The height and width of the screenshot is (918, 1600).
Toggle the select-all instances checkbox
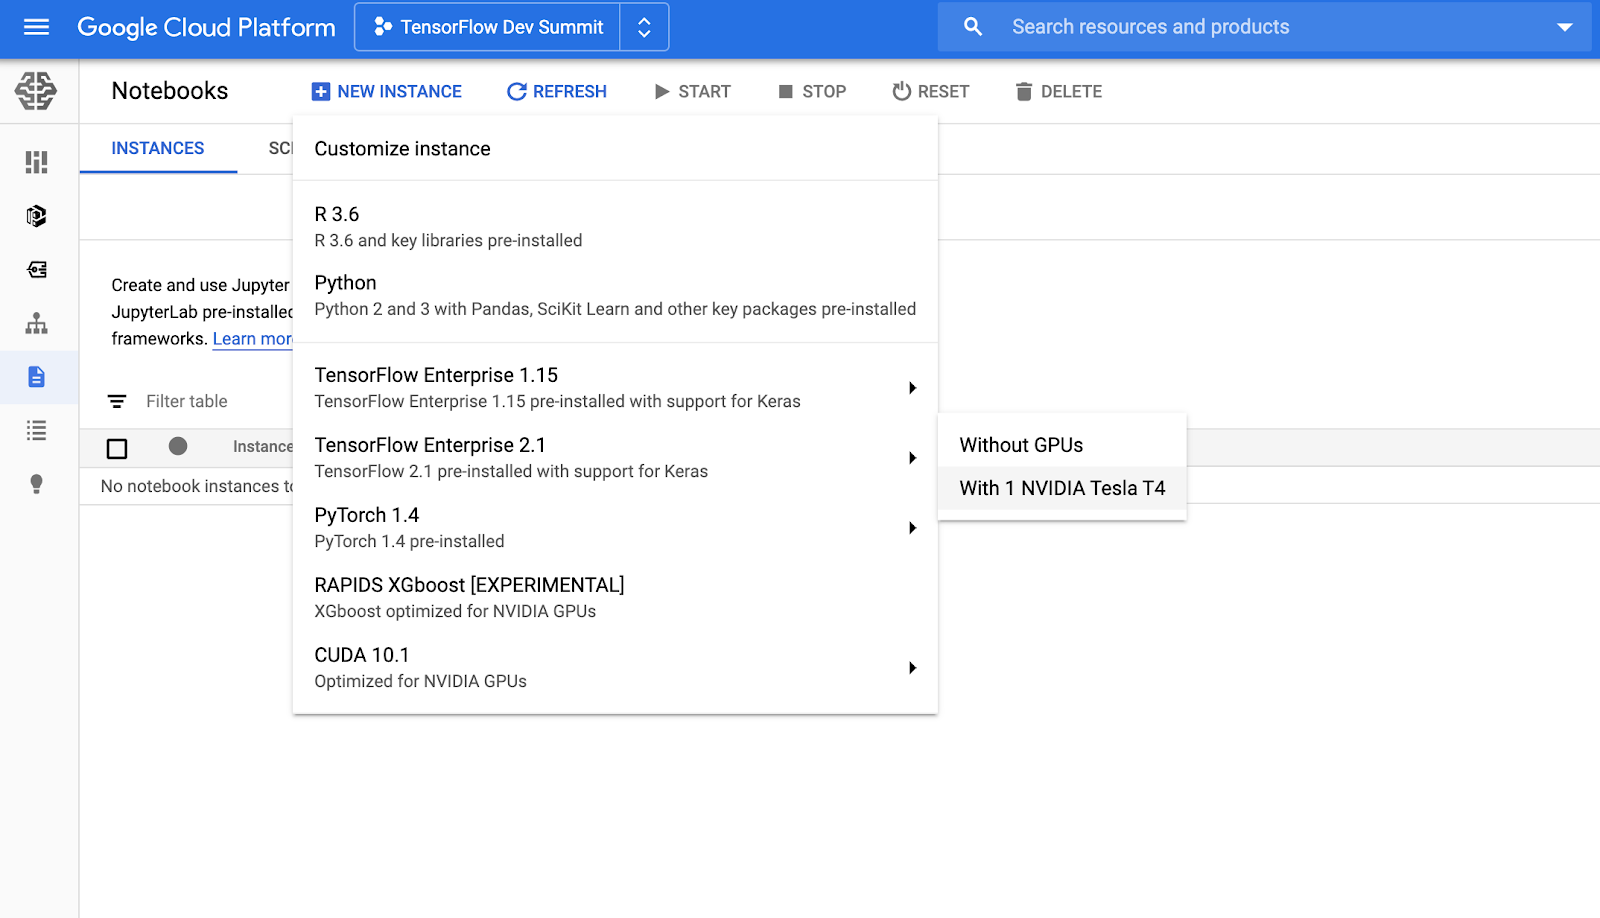click(x=117, y=449)
